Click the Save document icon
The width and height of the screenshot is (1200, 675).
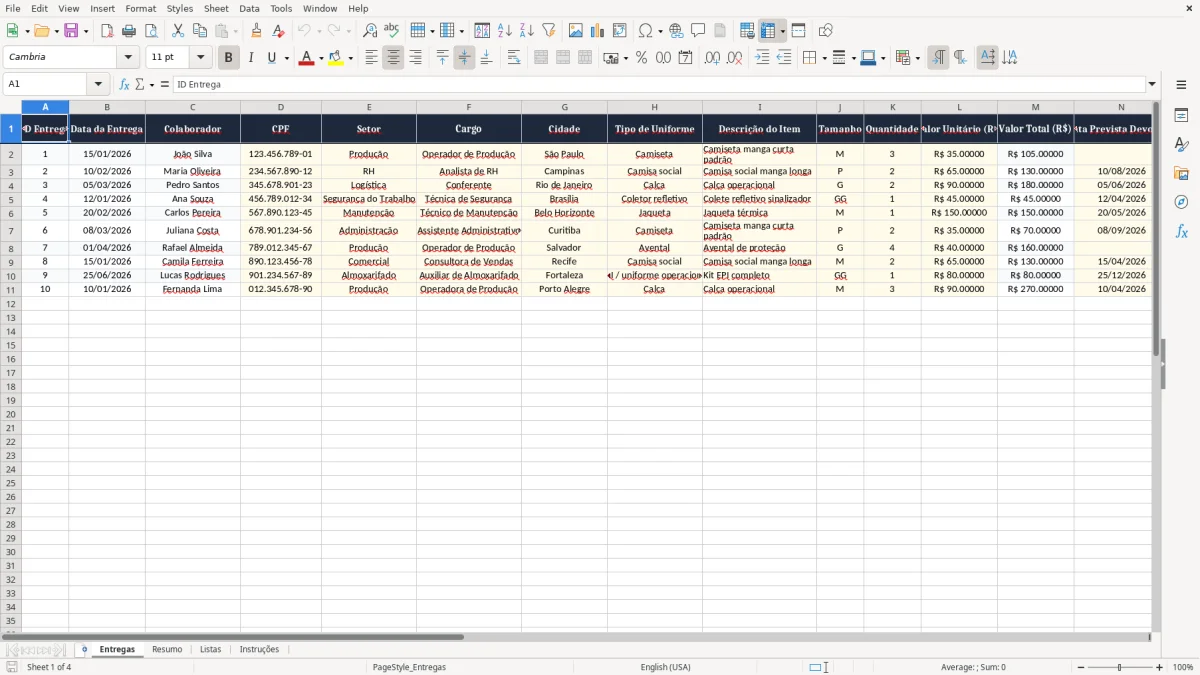(x=71, y=31)
